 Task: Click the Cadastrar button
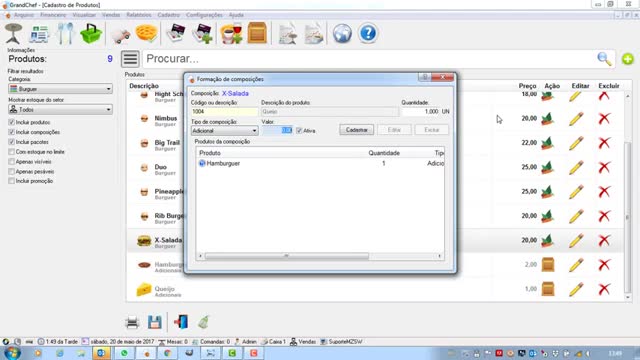pos(356,130)
